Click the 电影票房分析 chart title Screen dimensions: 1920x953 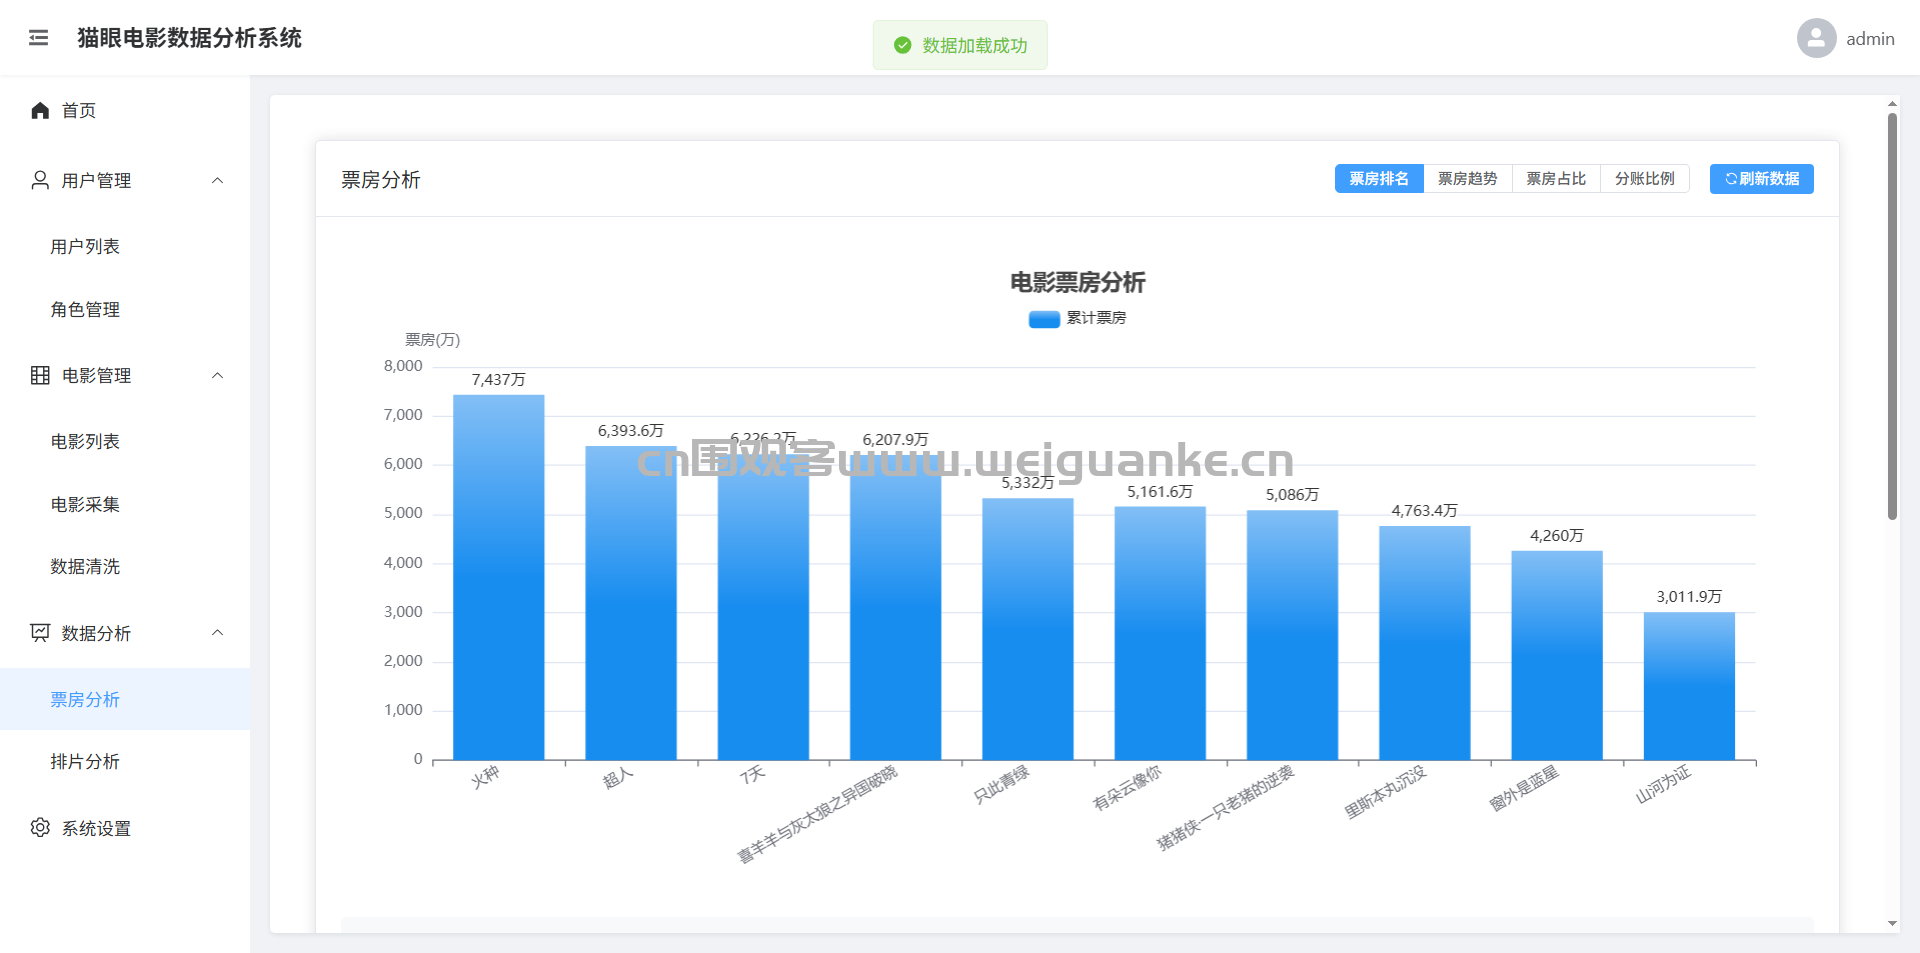pyautogui.click(x=1077, y=283)
